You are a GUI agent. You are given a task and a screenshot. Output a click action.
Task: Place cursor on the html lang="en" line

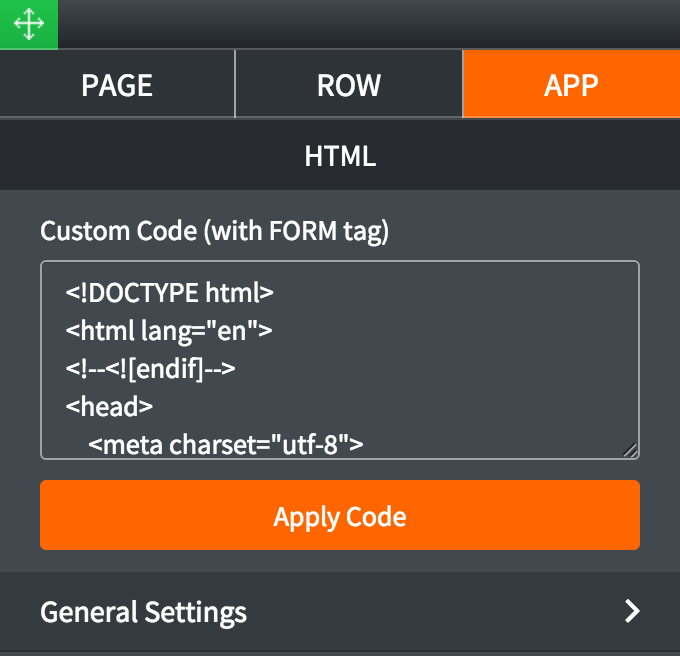tap(169, 330)
